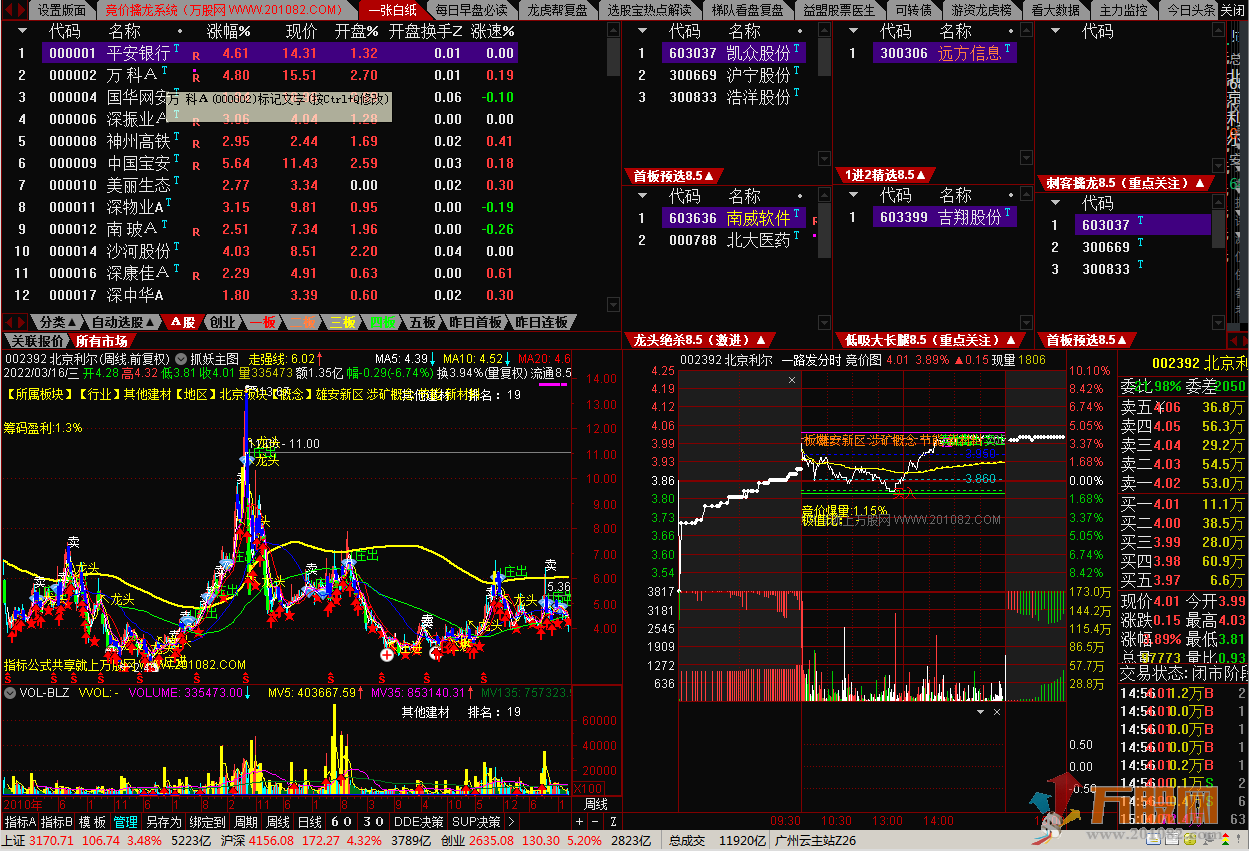The width and height of the screenshot is (1249, 851).
Task: Open column menu triangle in 凯众股份 list header
Action: tap(644, 31)
